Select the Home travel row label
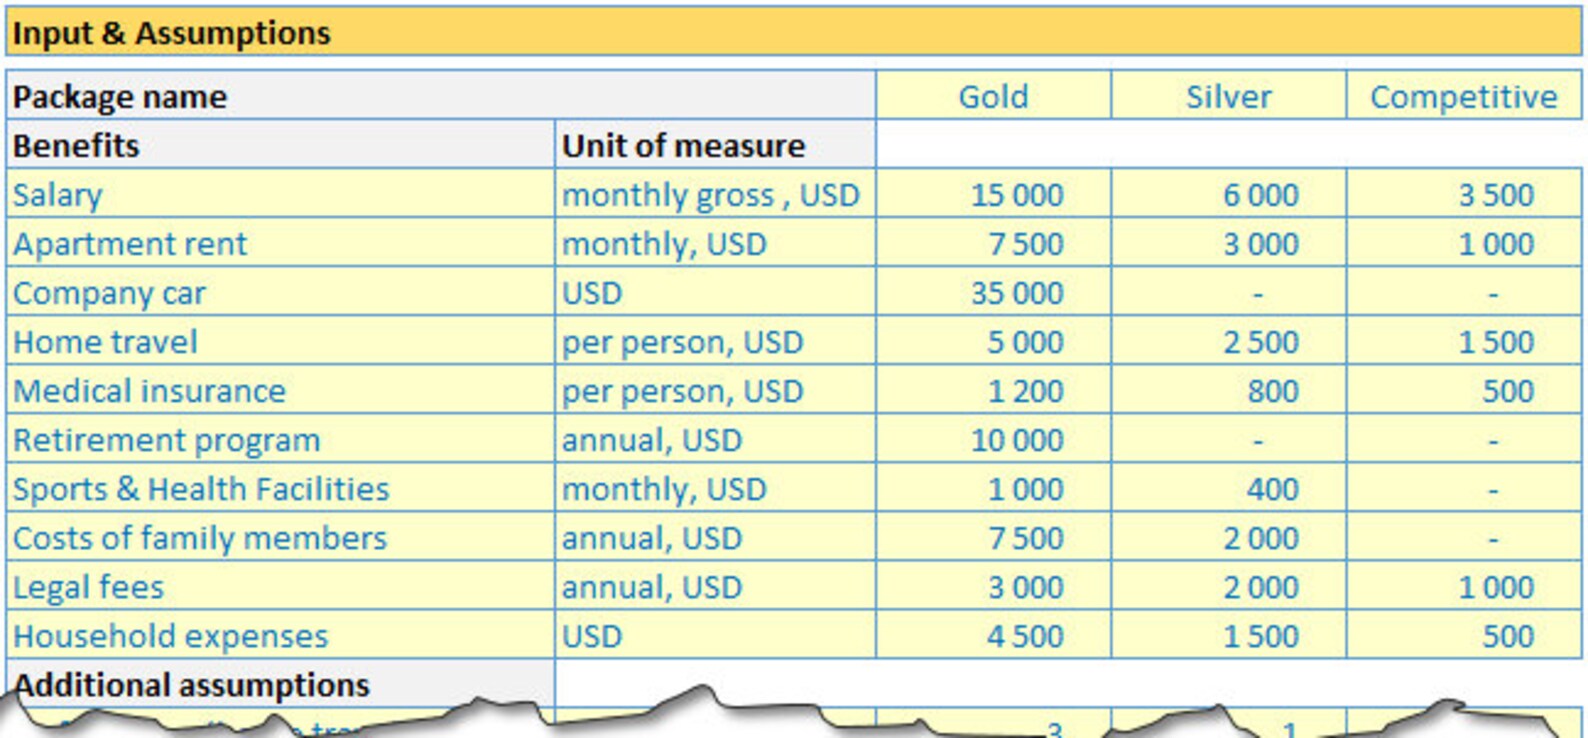1588x738 pixels. pyautogui.click(x=280, y=341)
